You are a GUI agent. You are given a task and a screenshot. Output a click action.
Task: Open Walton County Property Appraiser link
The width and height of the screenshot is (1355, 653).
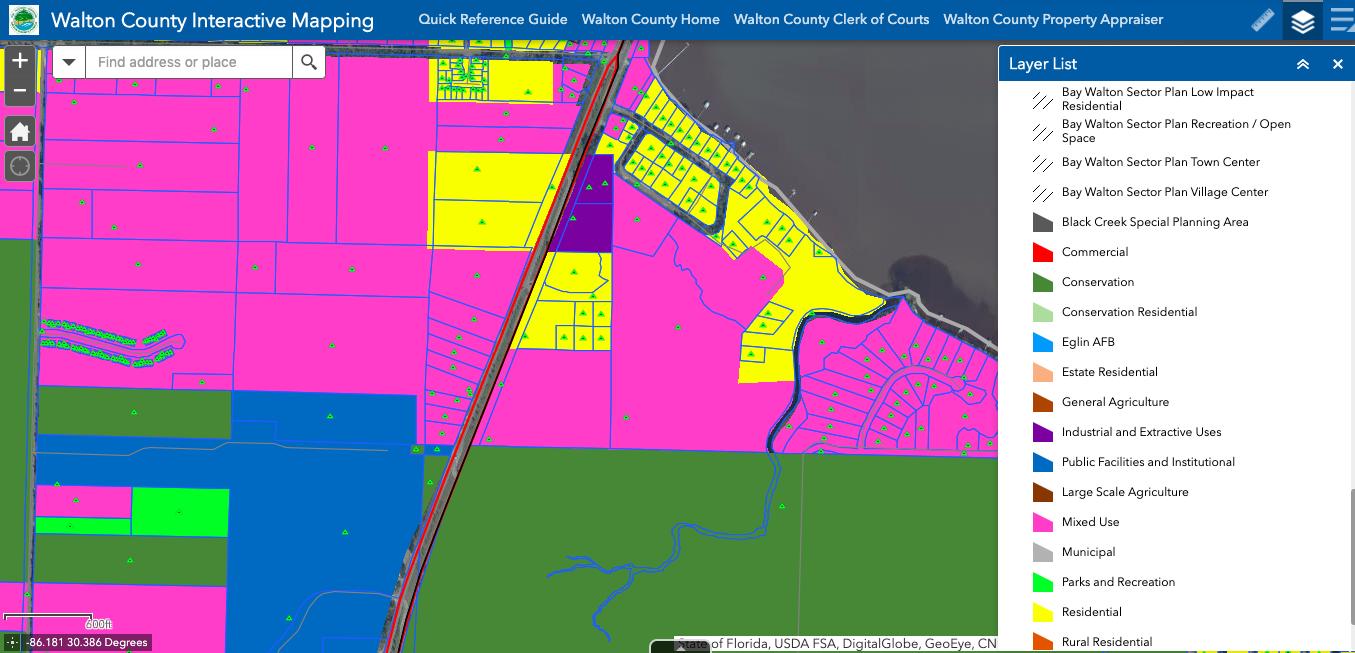pos(1053,20)
